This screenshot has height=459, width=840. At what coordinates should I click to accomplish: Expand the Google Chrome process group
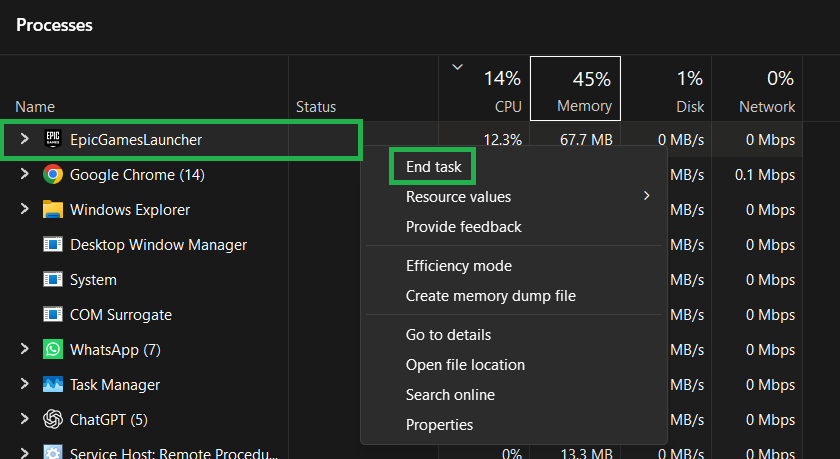[25, 175]
